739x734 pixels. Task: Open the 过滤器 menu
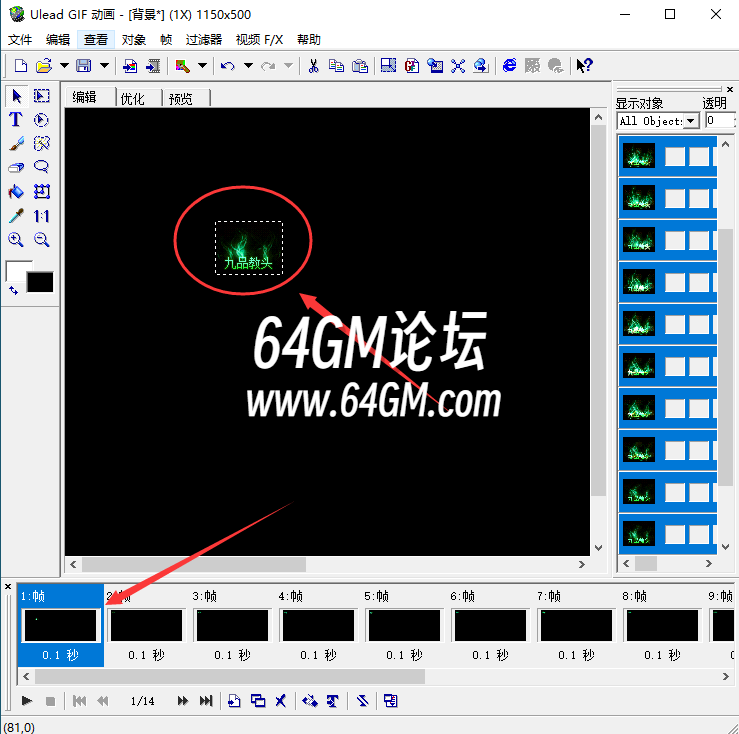coord(204,40)
